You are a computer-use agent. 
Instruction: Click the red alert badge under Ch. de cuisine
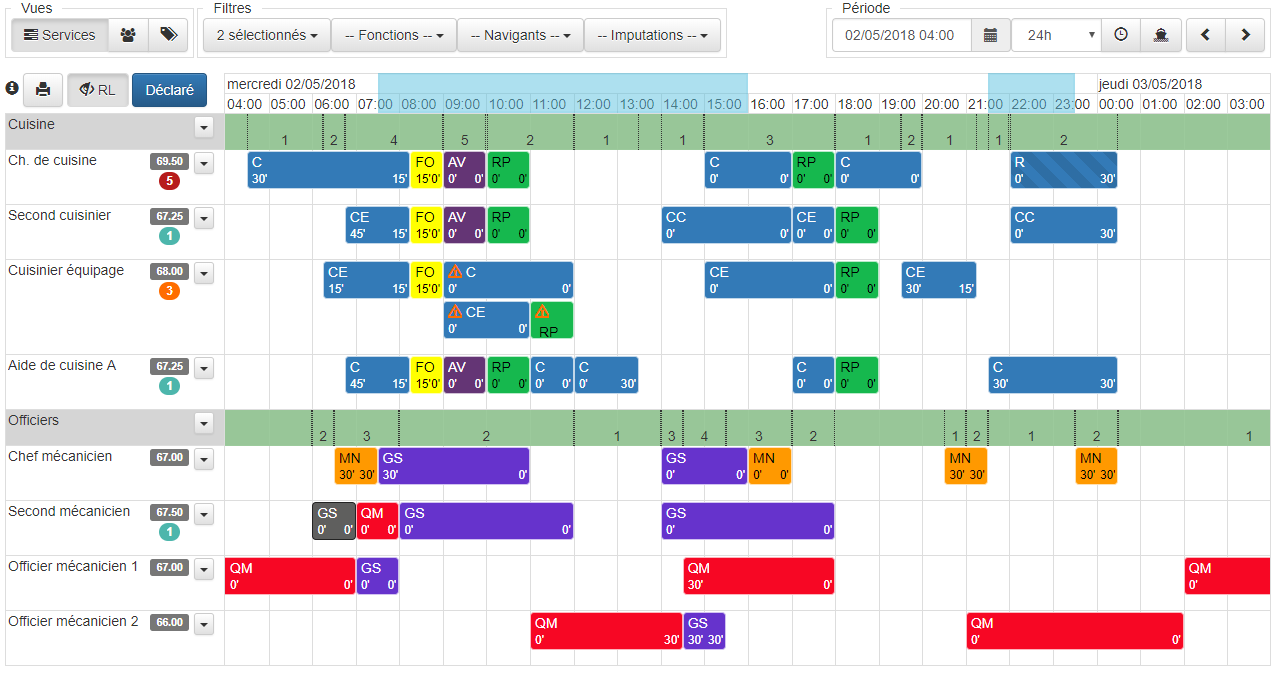tap(168, 180)
